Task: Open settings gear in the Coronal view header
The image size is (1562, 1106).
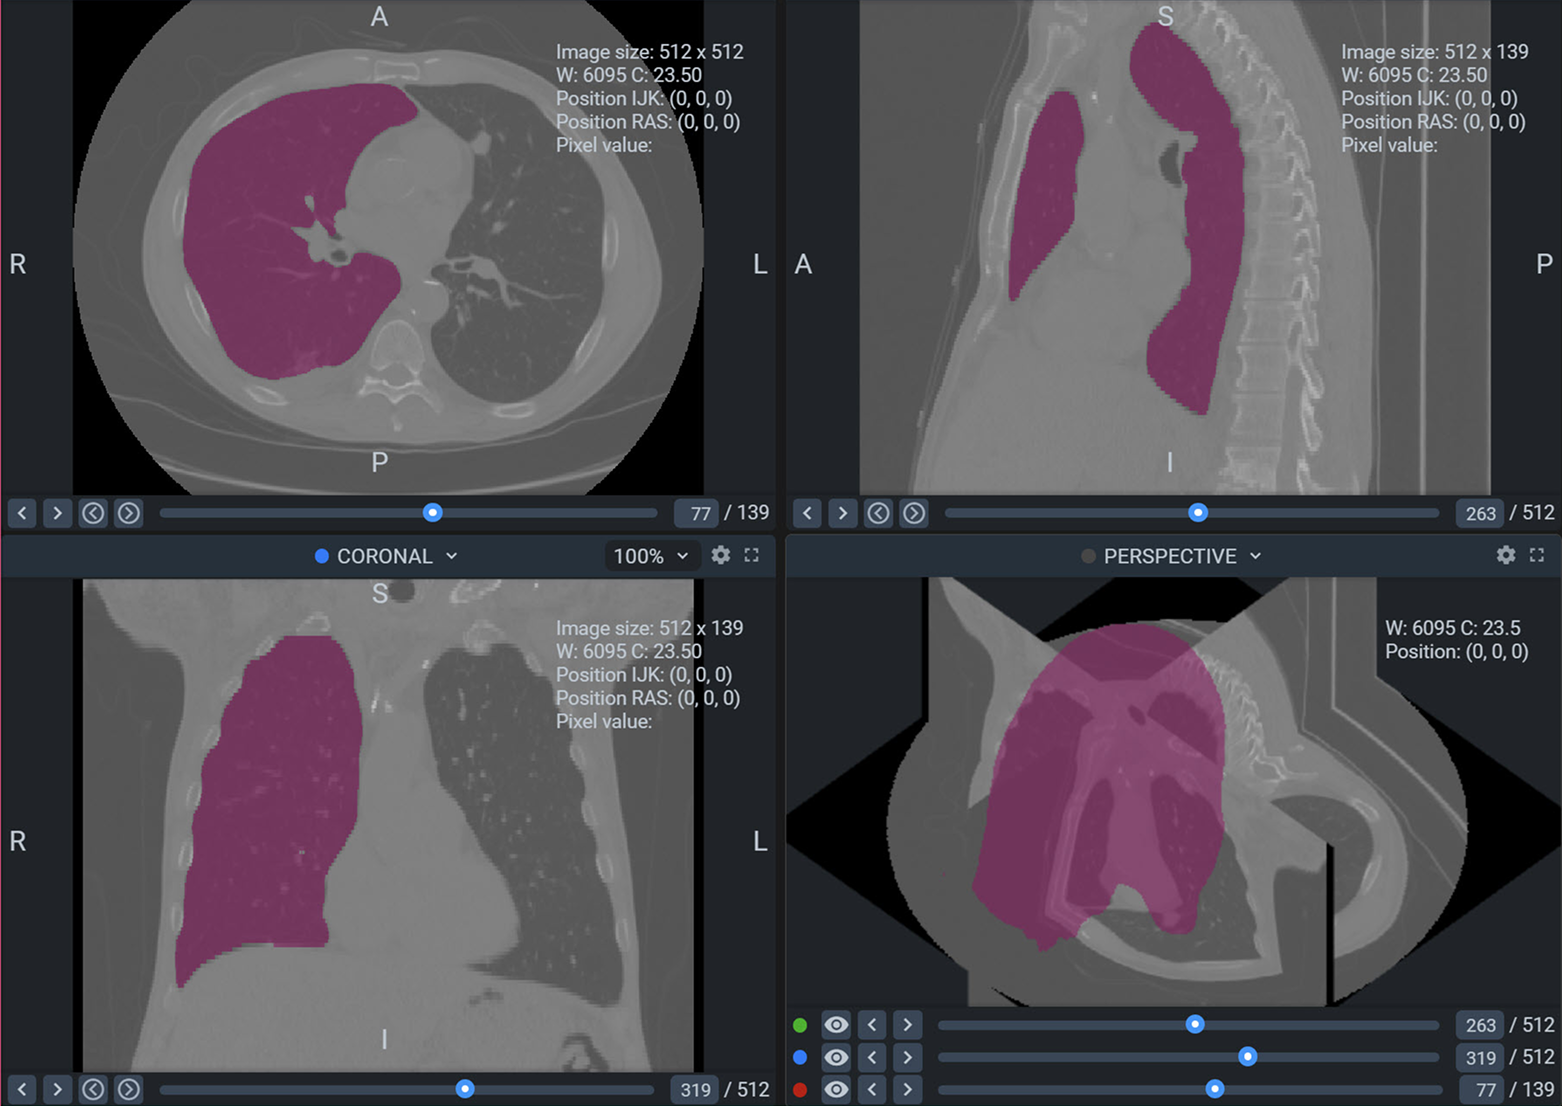Action: [720, 555]
